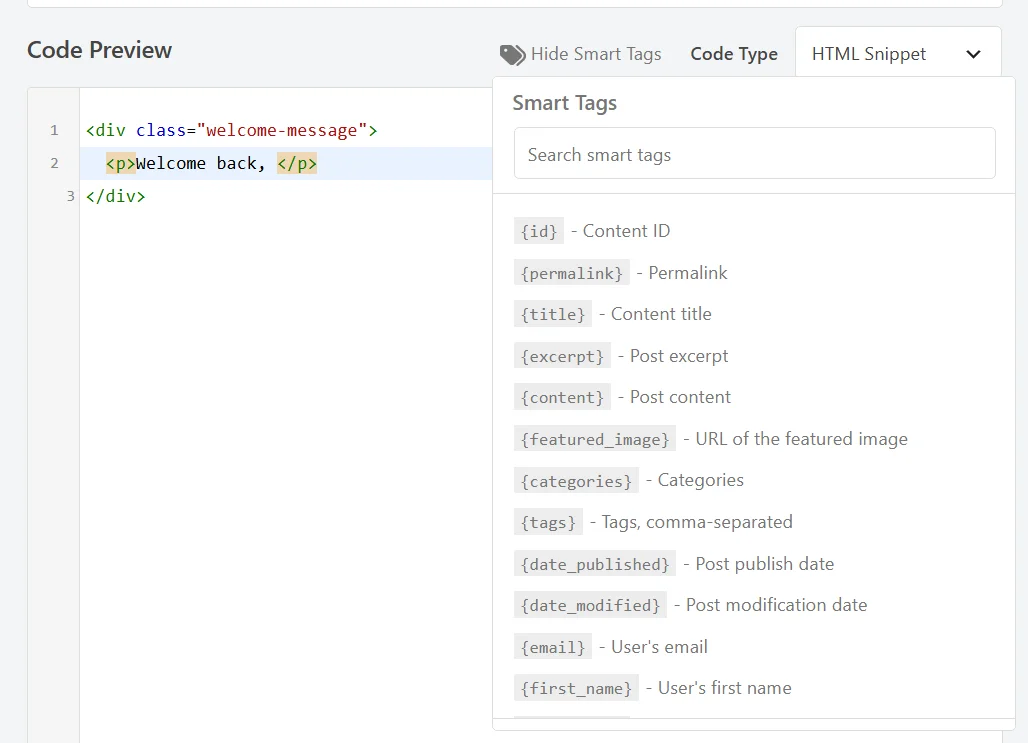
Task: Insert the {categories} smart tag
Action: [576, 481]
